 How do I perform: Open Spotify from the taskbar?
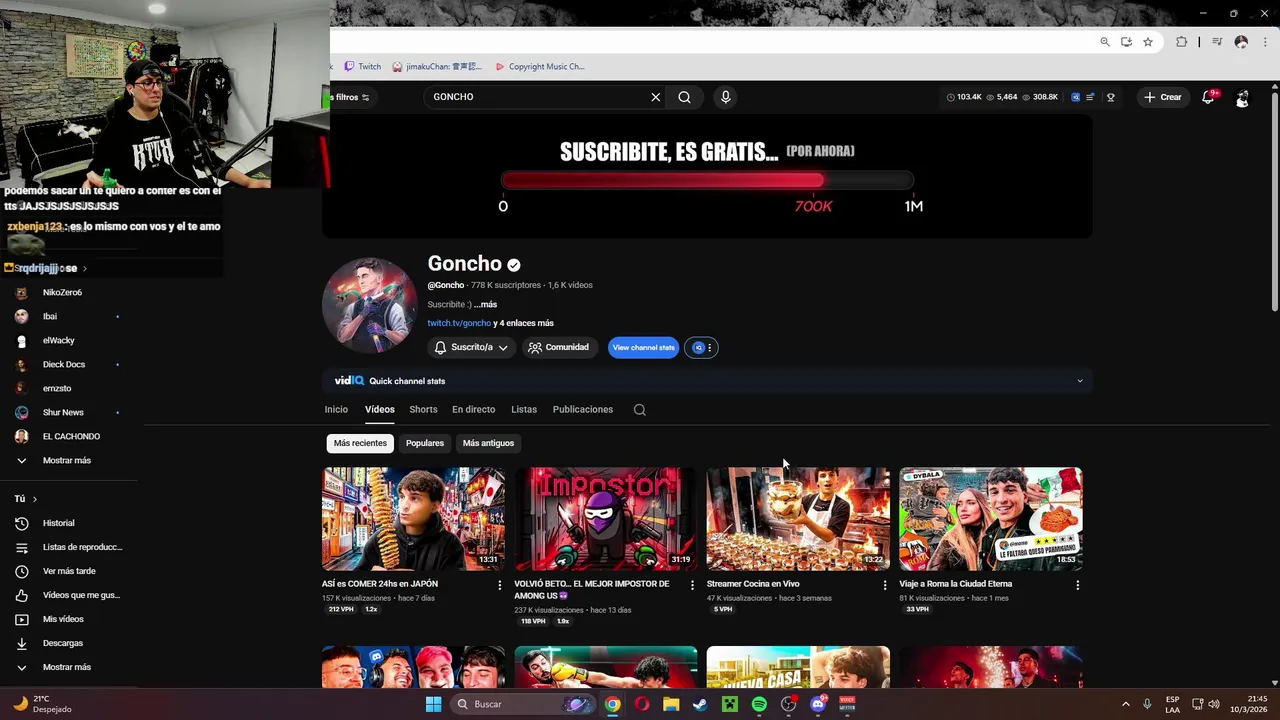pos(759,704)
